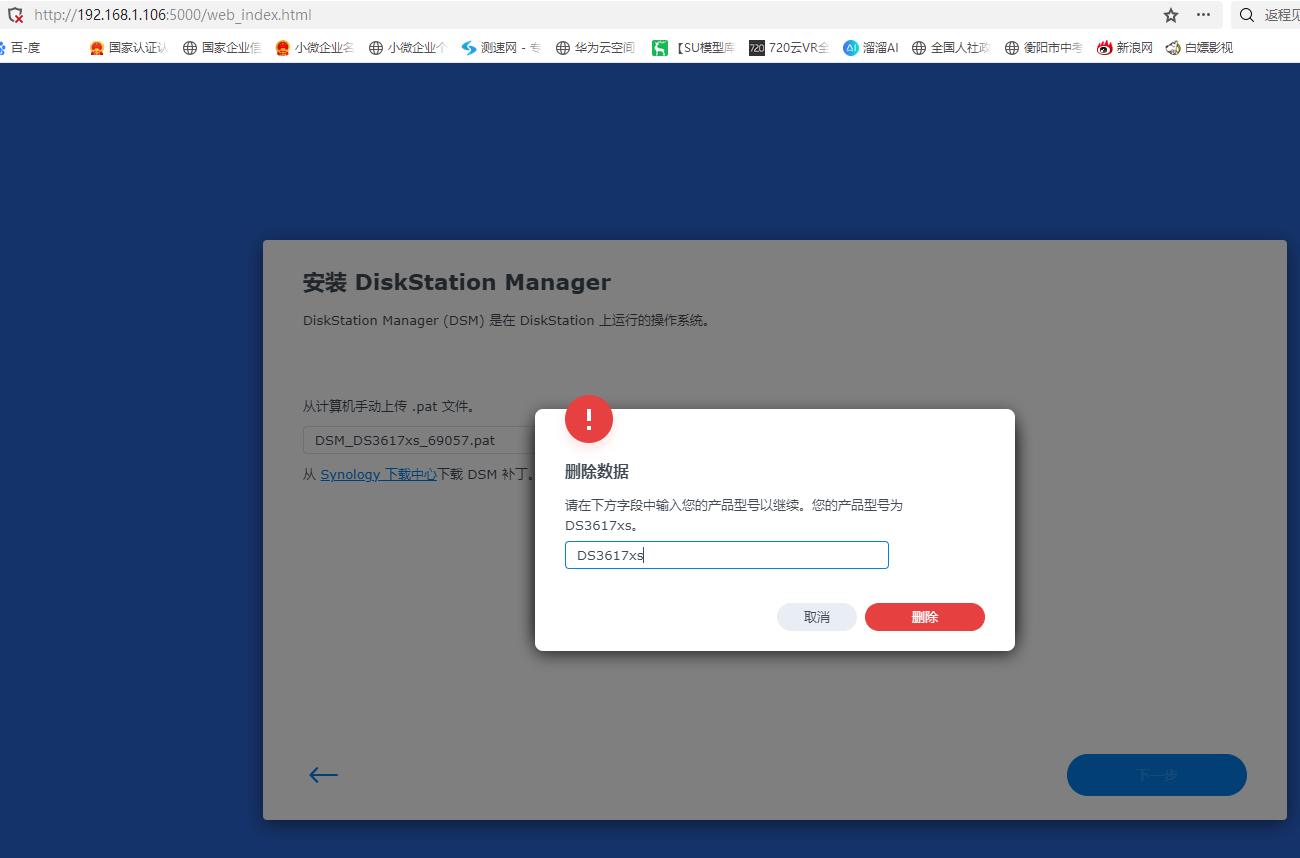1300x858 pixels.
Task: Open the 衡阳市中考 bookmark
Action: click(x=1044, y=47)
